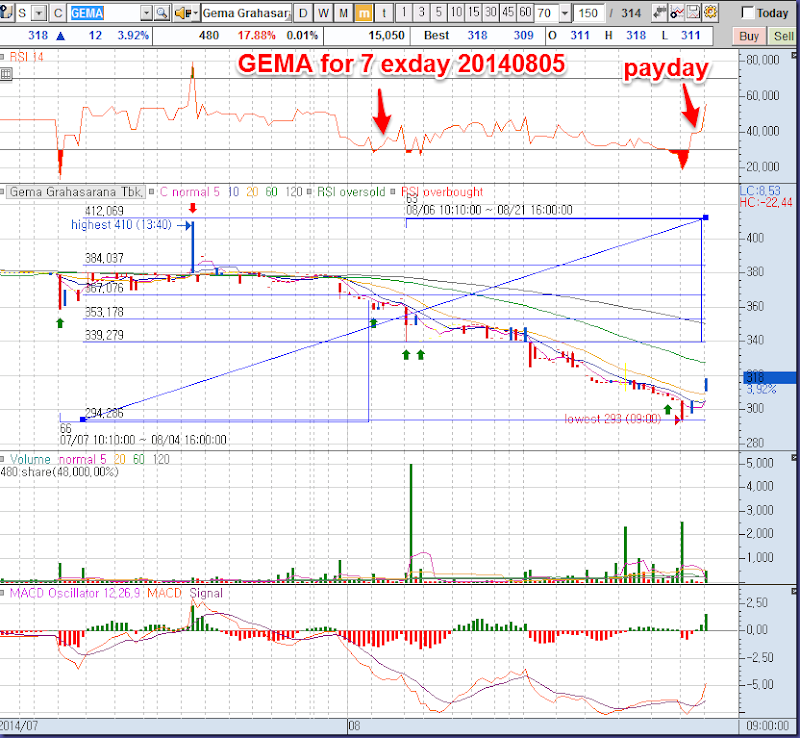
Task: Select the 60 minute interval button
Action: (525, 12)
